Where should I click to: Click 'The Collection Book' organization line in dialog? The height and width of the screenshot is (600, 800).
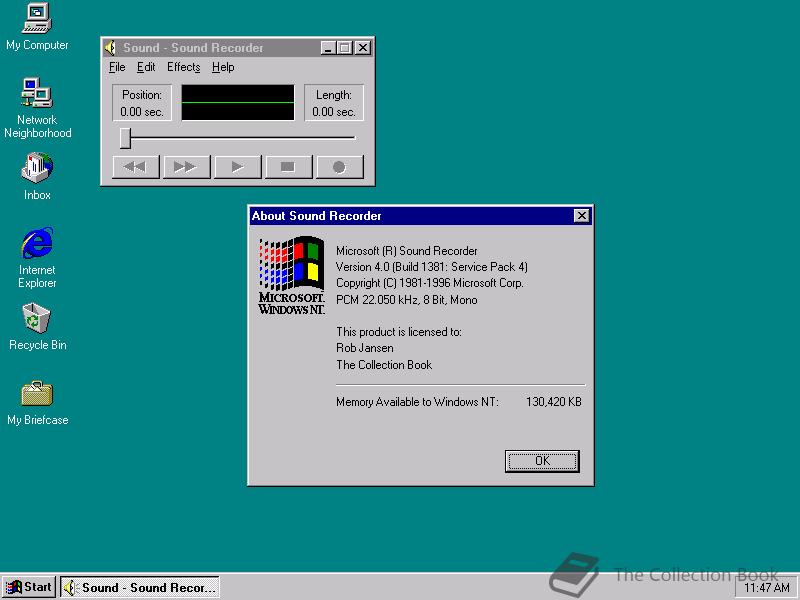tap(384, 365)
